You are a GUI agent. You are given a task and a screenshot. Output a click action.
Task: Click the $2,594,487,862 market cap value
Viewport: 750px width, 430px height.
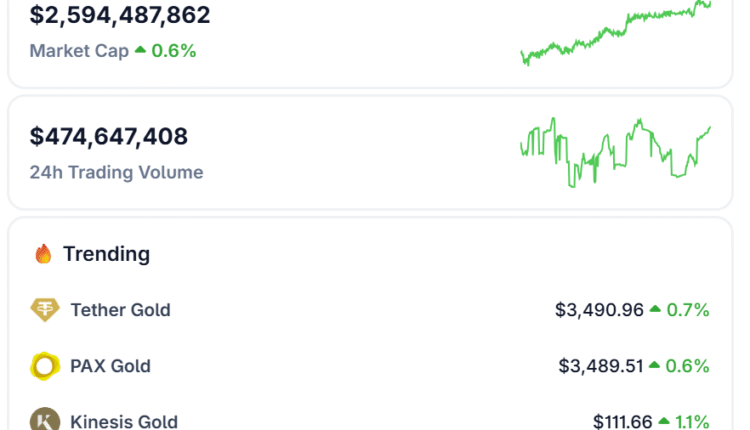[120, 15]
